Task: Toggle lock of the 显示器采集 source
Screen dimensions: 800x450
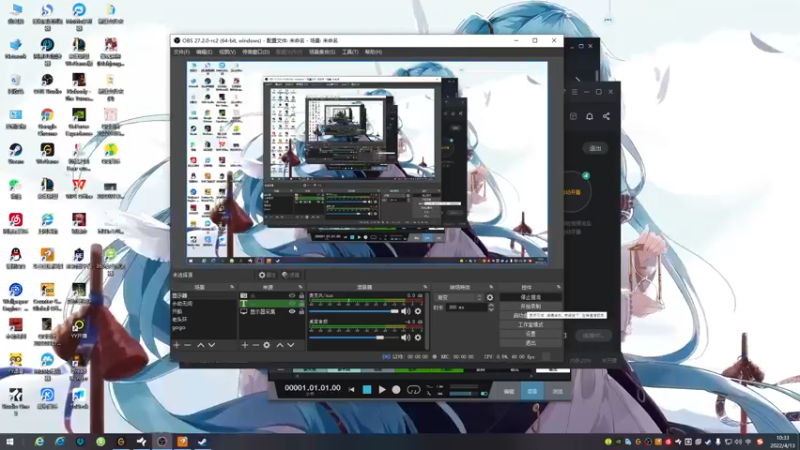Action: pos(301,312)
